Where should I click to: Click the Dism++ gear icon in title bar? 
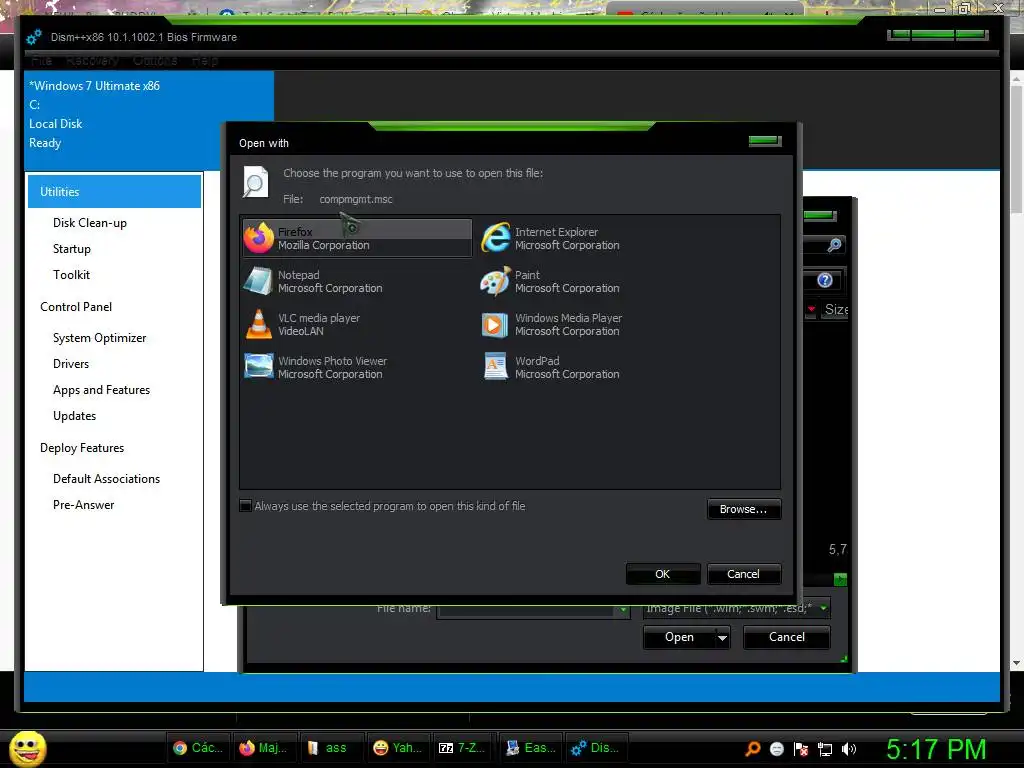tap(34, 37)
